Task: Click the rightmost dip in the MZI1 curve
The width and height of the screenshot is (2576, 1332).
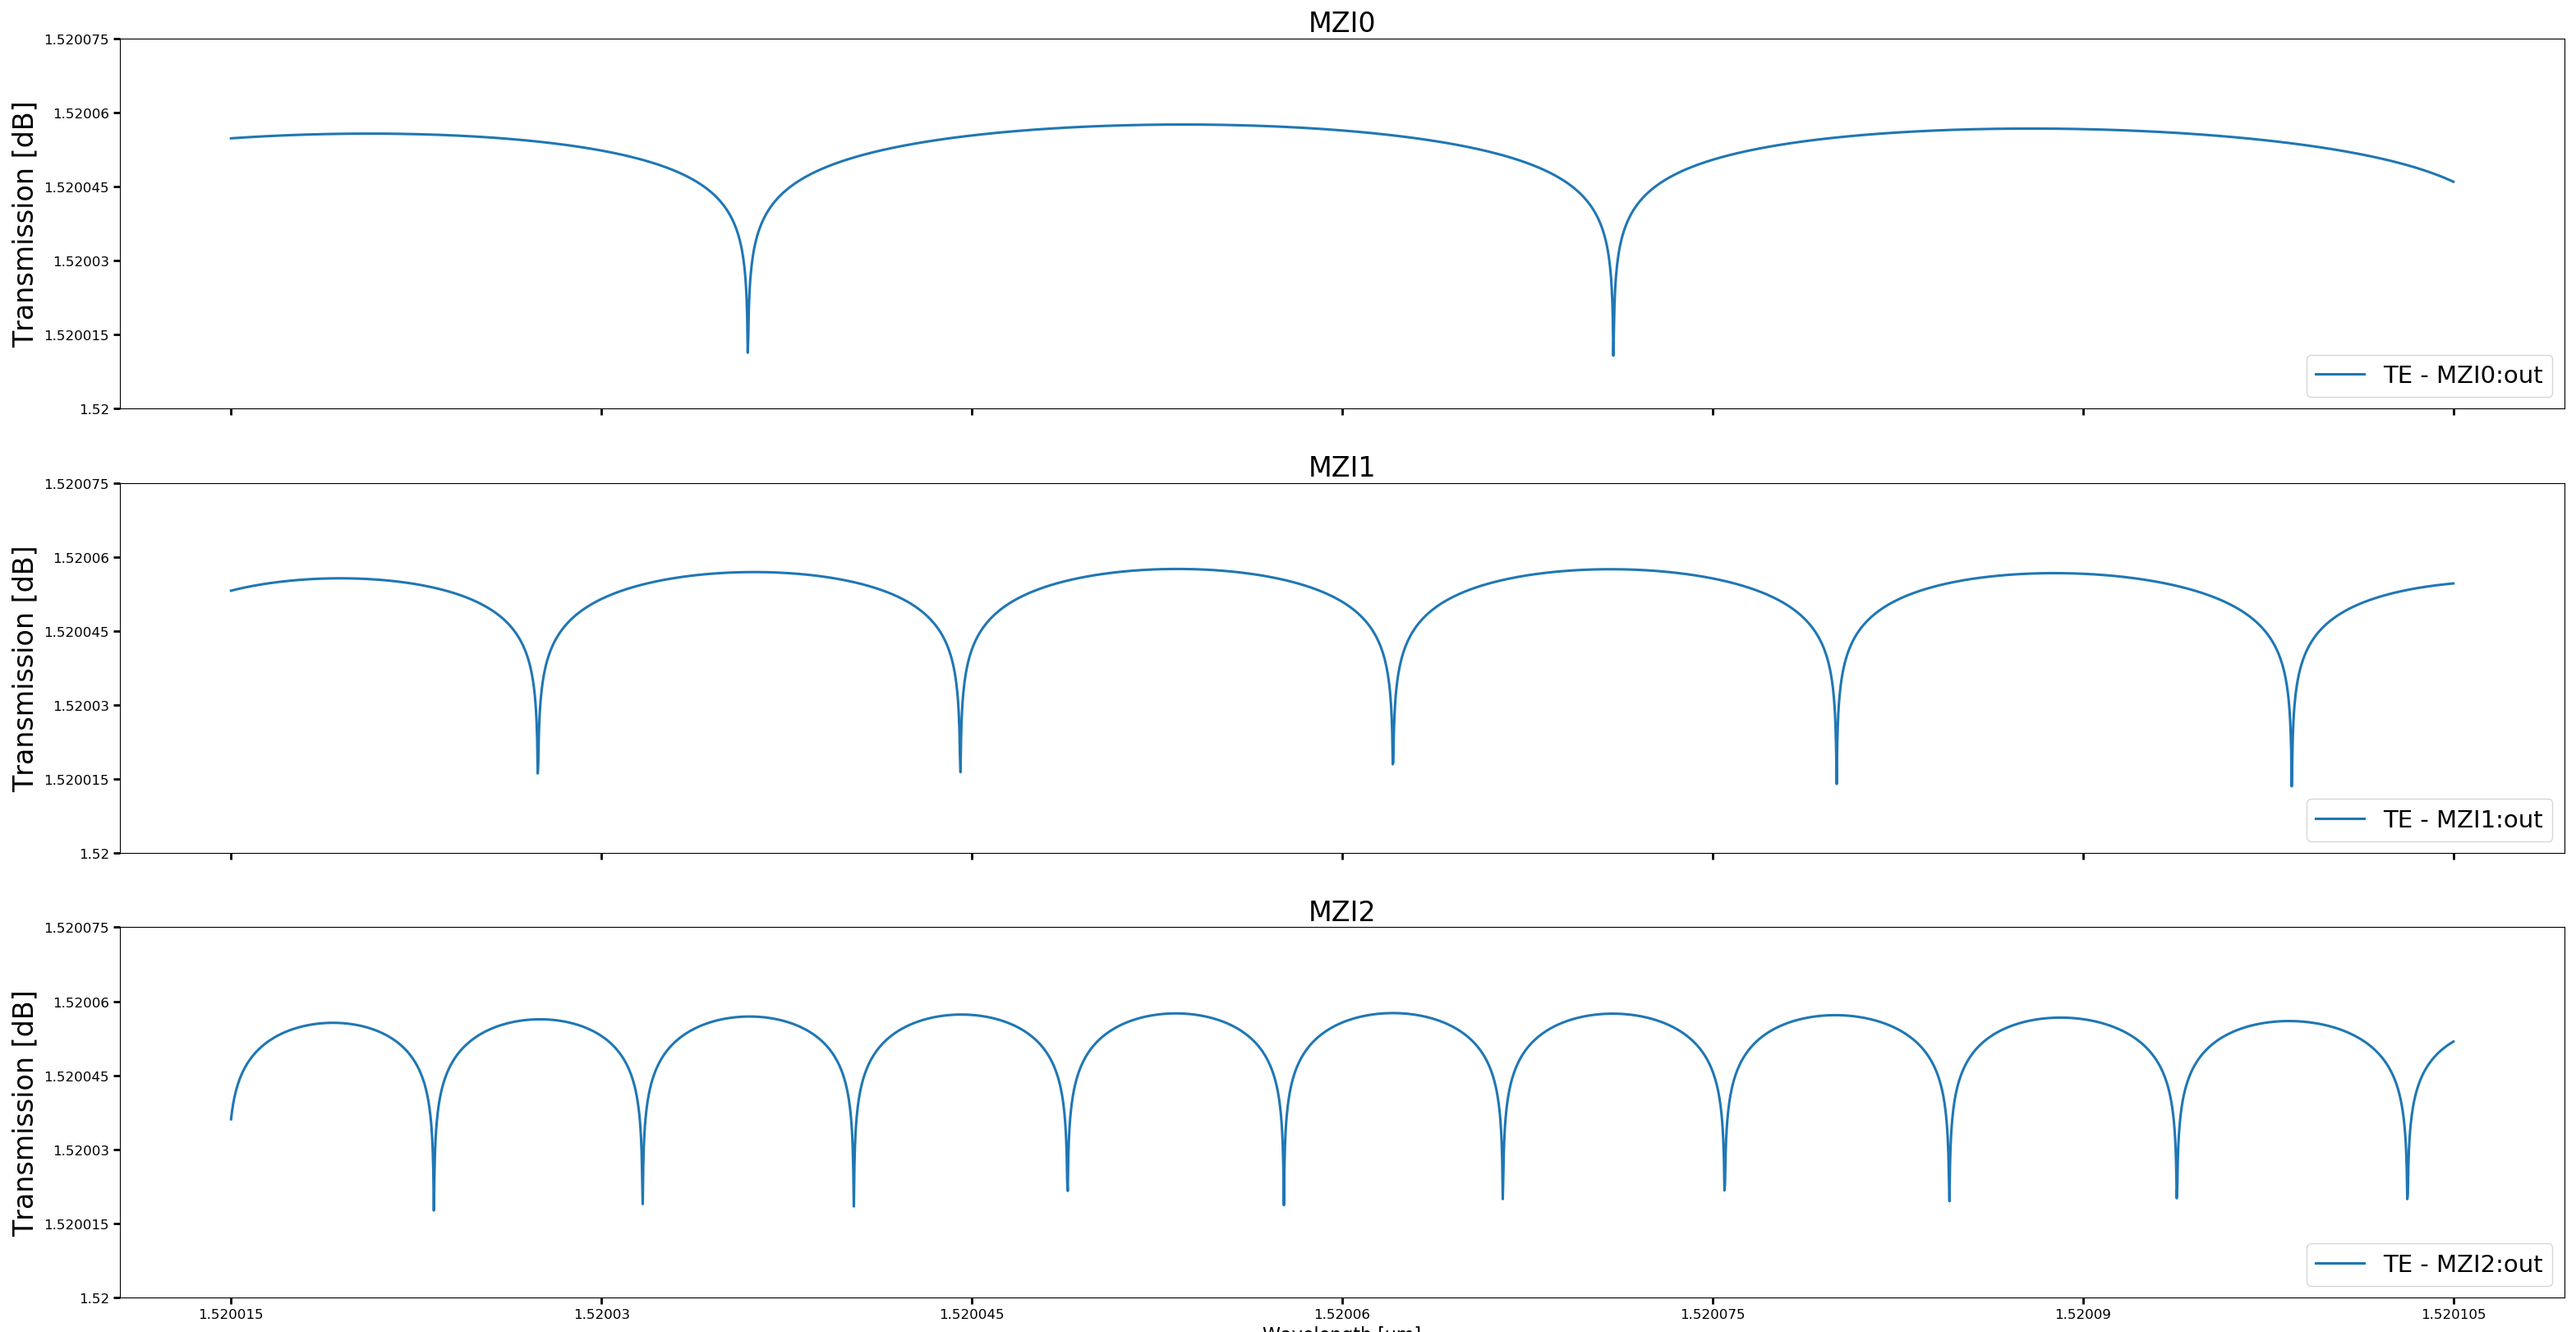Action: [x=2292, y=778]
